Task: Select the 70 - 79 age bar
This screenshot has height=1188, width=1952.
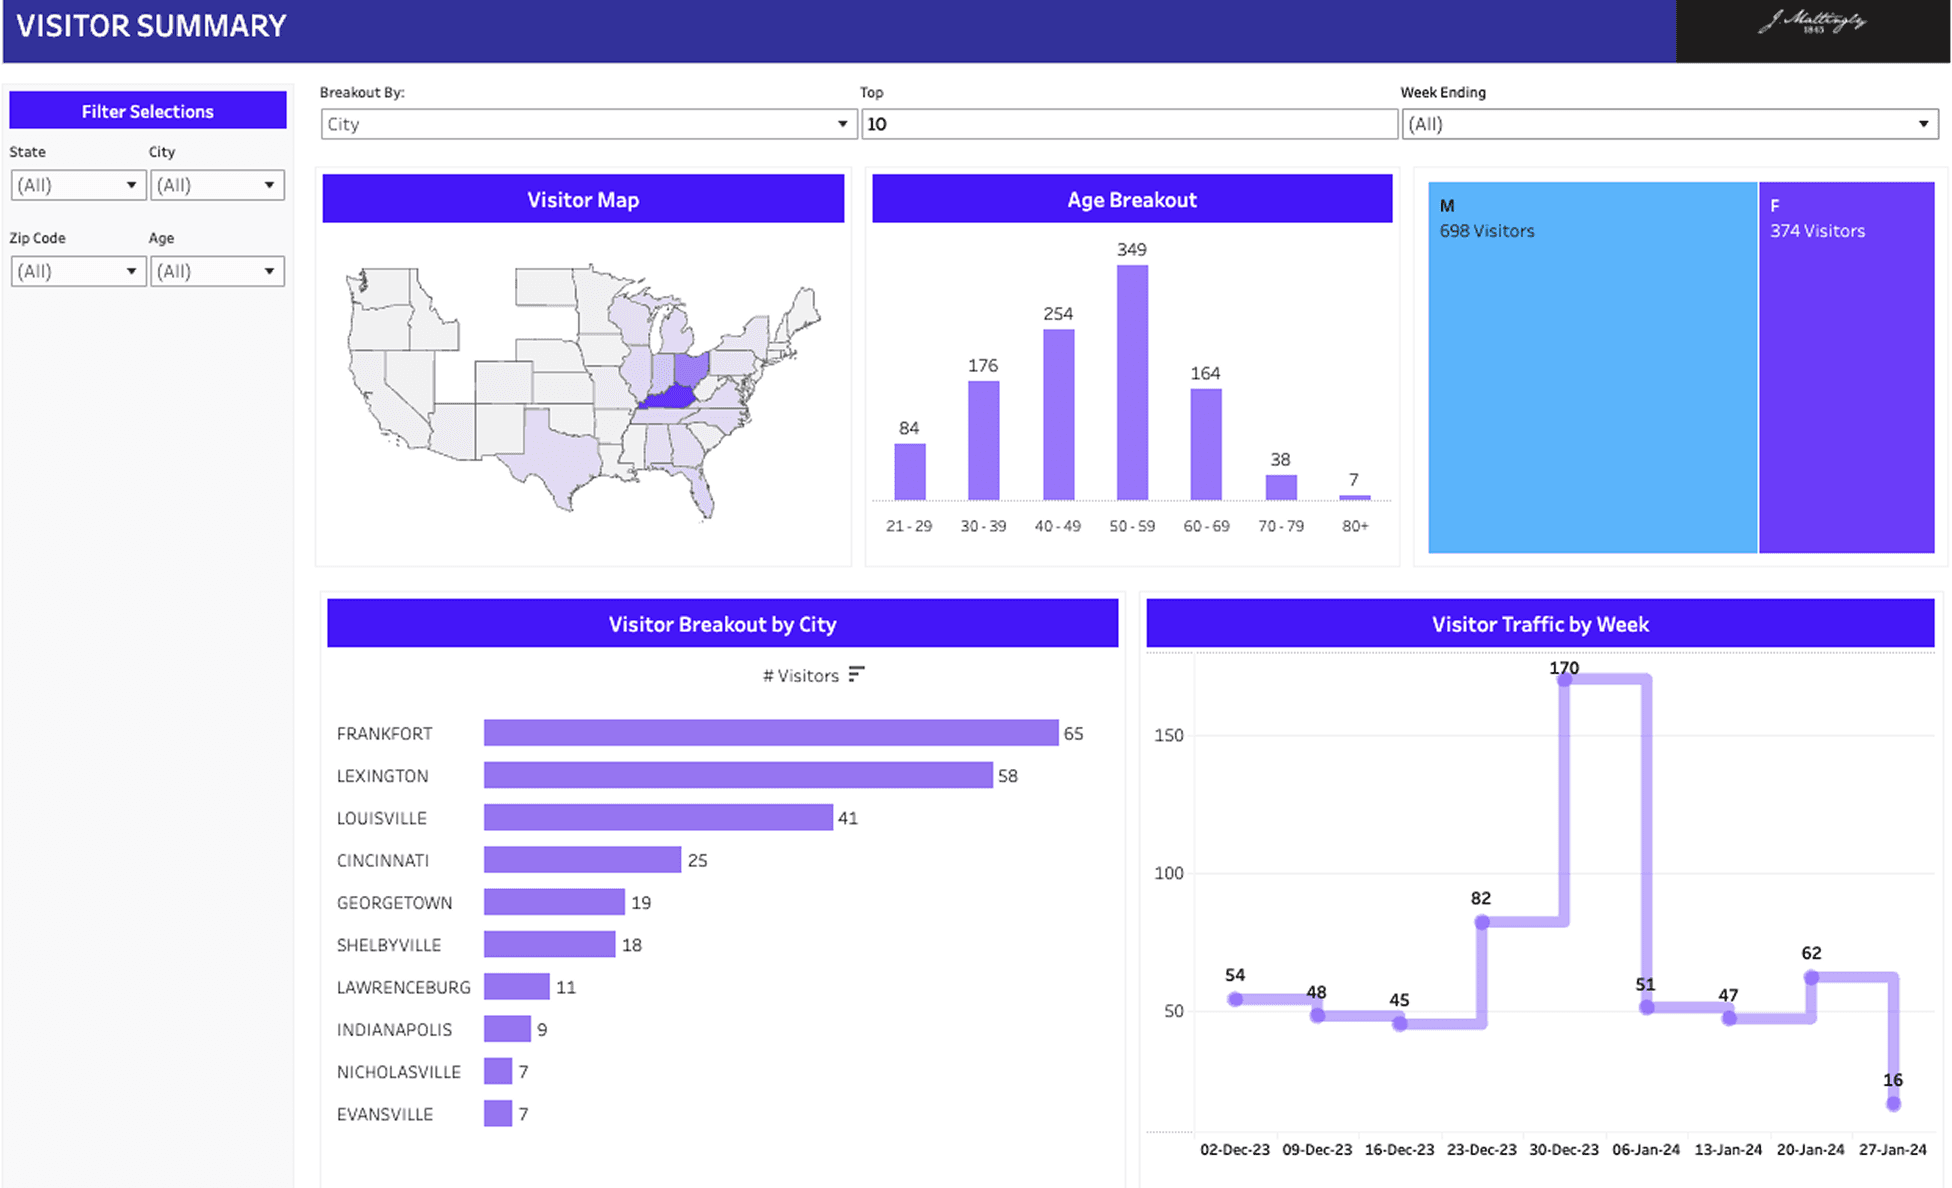Action: click(1281, 487)
